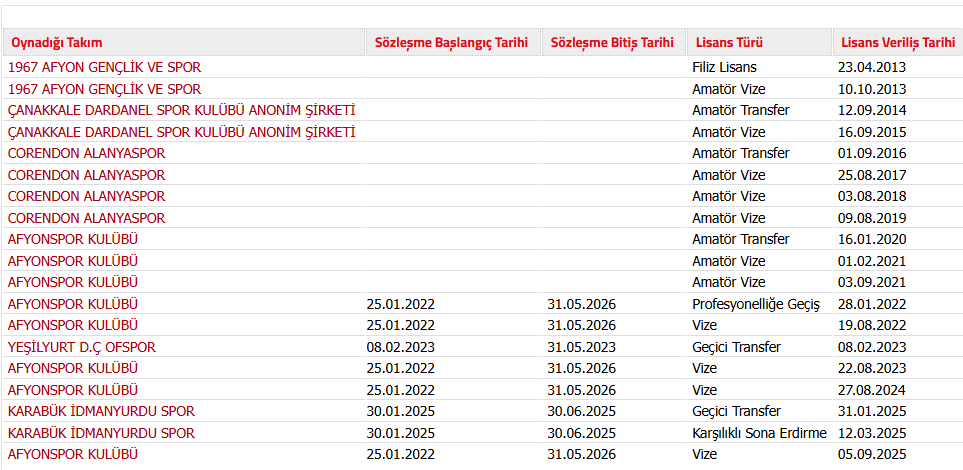Click 'Geçici Transfer' in the YEŞİLYURT row

point(736,347)
